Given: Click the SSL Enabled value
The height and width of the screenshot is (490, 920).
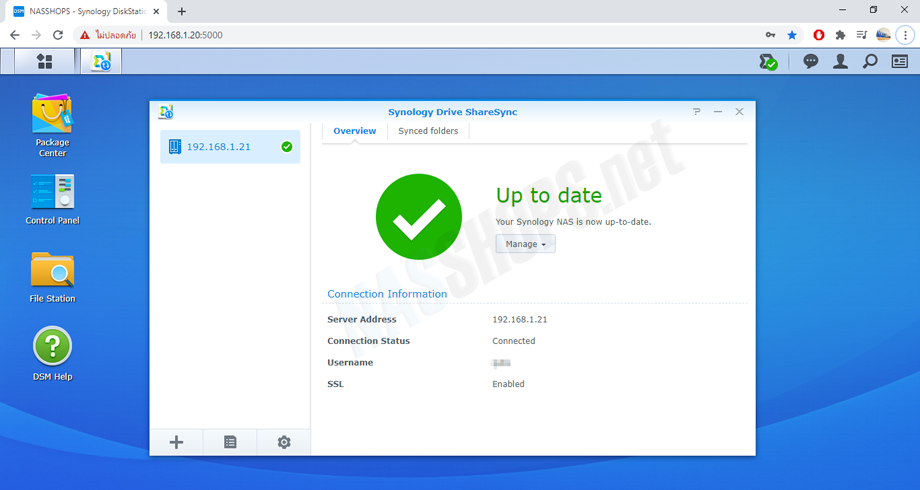Looking at the screenshot, I should (x=508, y=384).
